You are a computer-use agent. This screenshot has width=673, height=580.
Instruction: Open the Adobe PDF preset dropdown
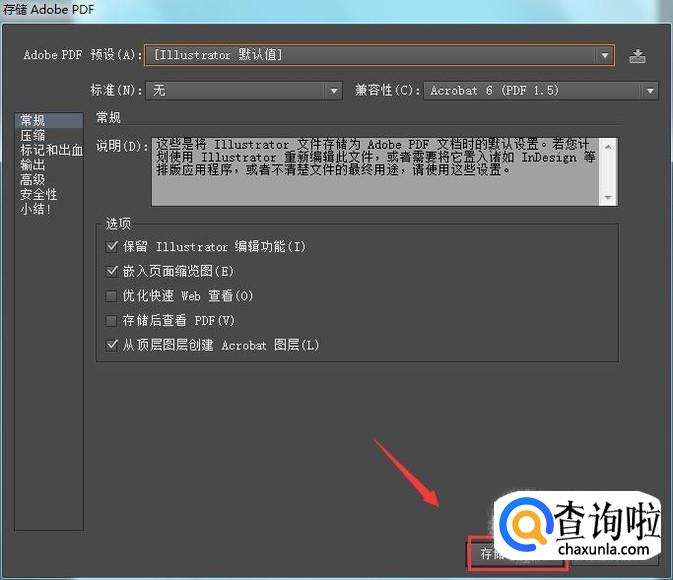(x=379, y=55)
